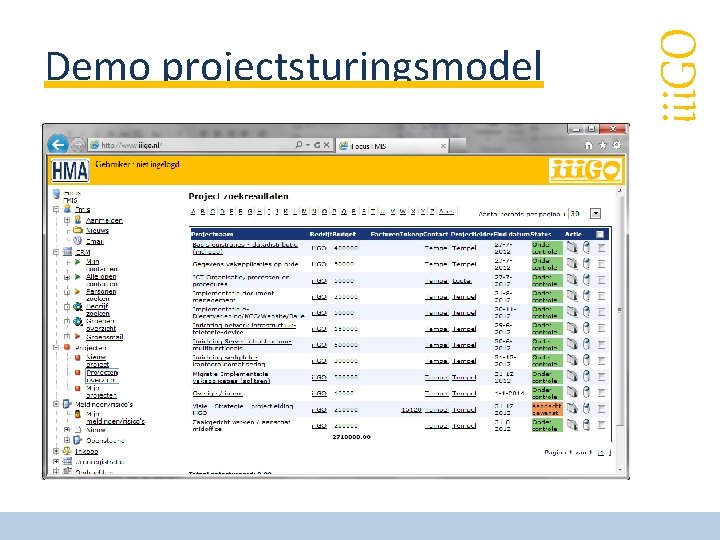This screenshot has height=540, width=720.
Task: Show all projects via Alles filter
Action: [x=446, y=212]
